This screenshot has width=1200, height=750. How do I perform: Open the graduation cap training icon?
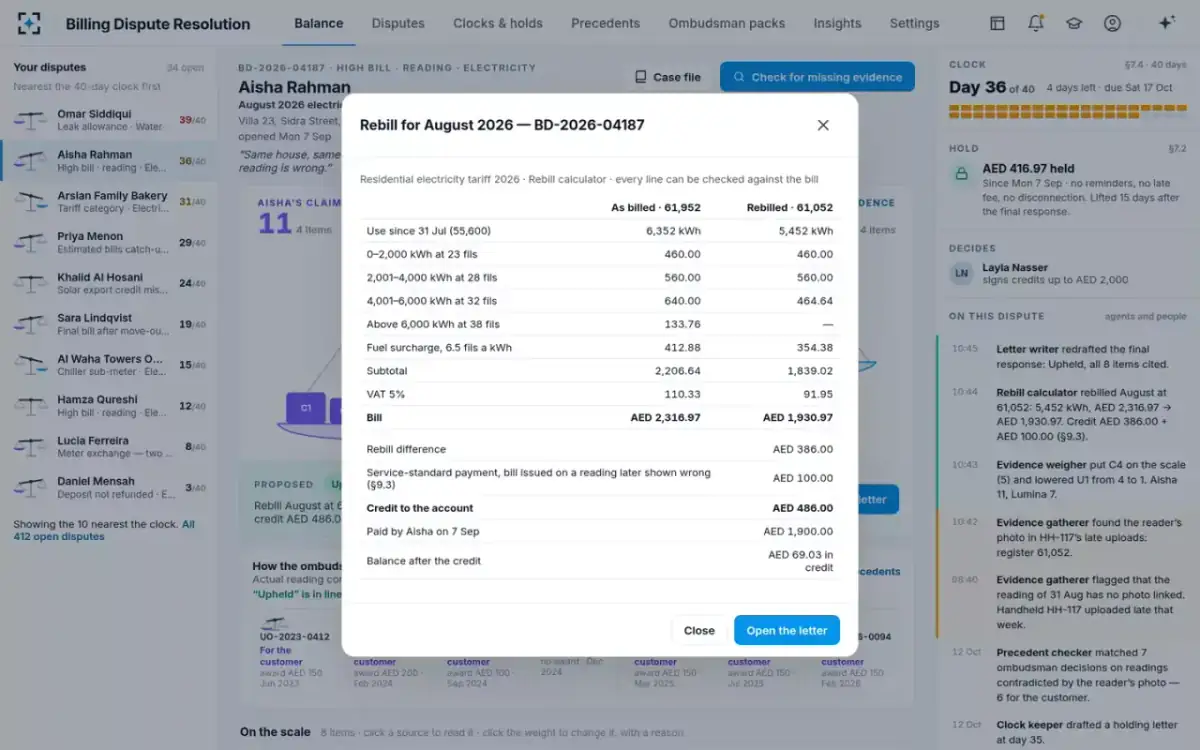click(1074, 23)
